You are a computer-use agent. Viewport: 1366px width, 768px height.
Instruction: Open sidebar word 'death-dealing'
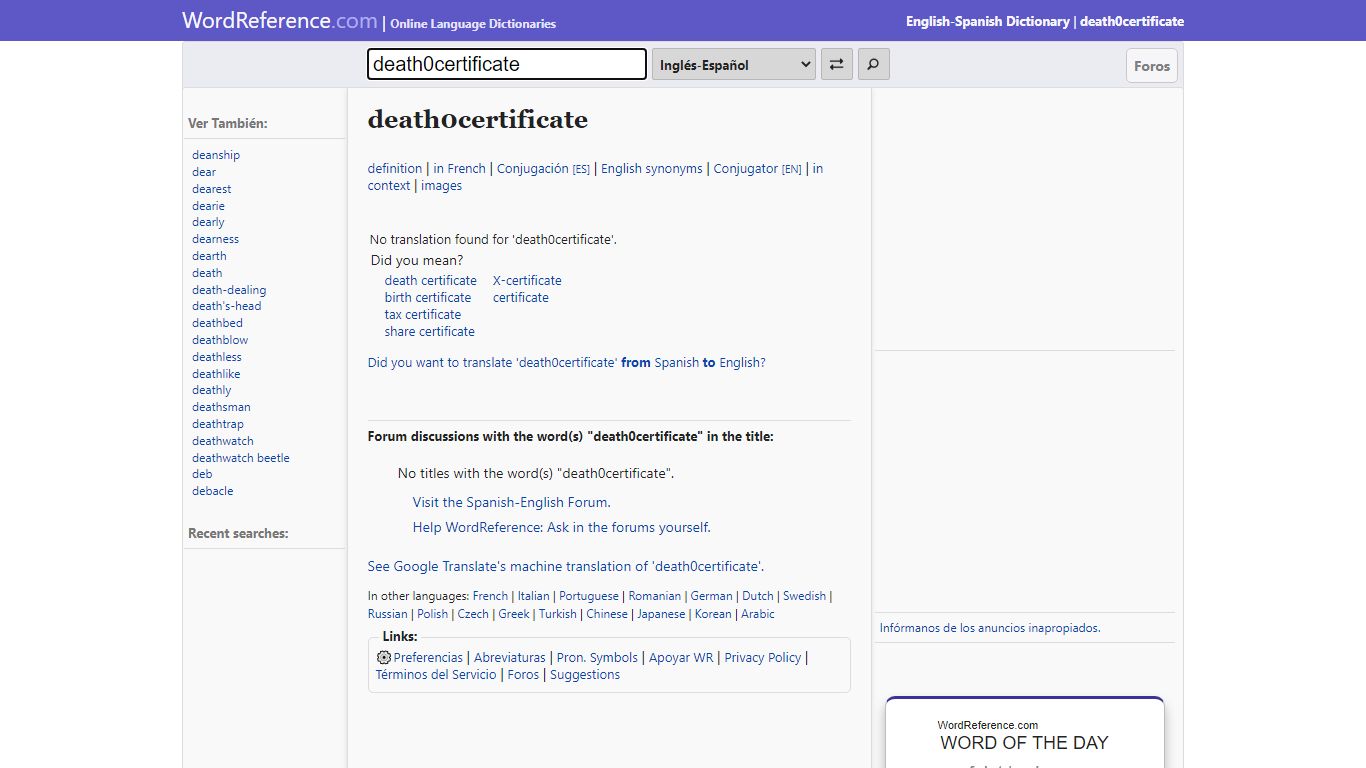(x=229, y=290)
